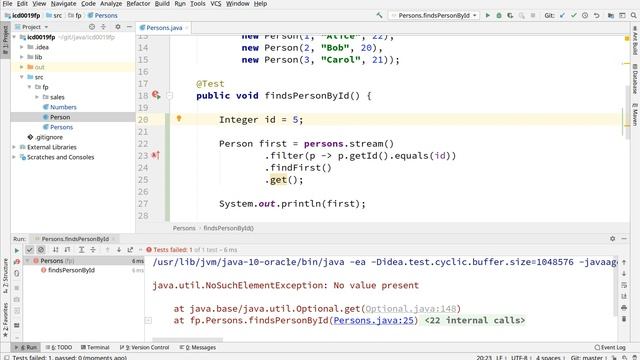Rerun failed tests icon in Run panel

(x=17, y=261)
